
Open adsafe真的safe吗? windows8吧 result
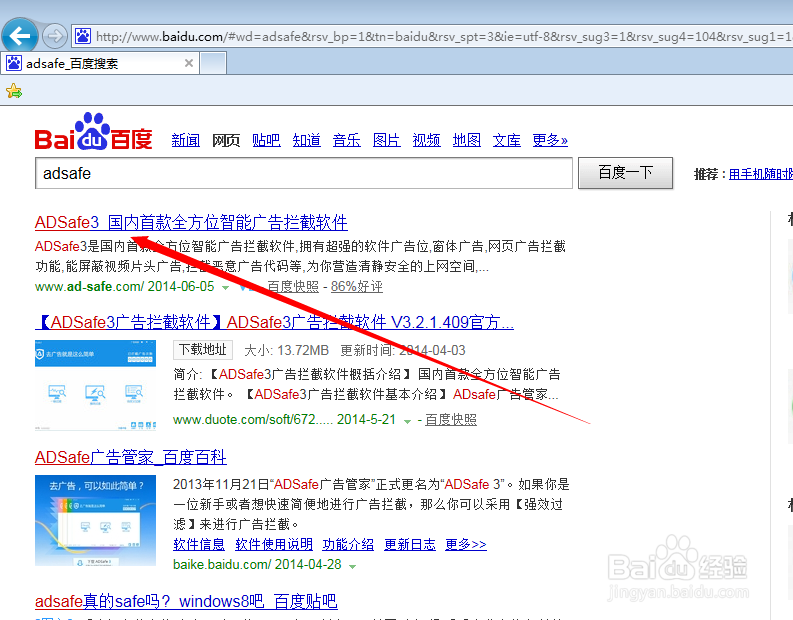tap(186, 601)
